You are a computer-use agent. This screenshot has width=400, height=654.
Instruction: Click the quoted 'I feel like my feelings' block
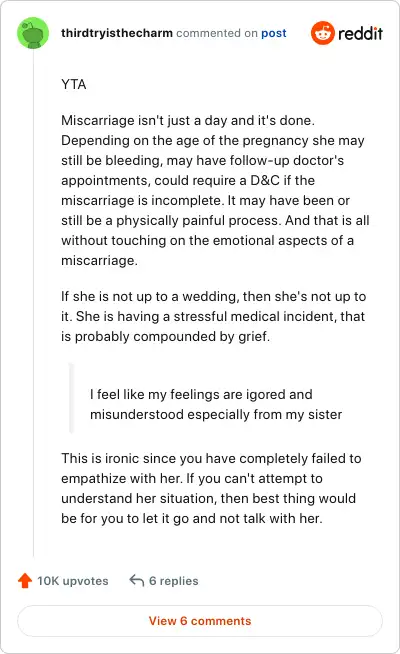[216, 404]
